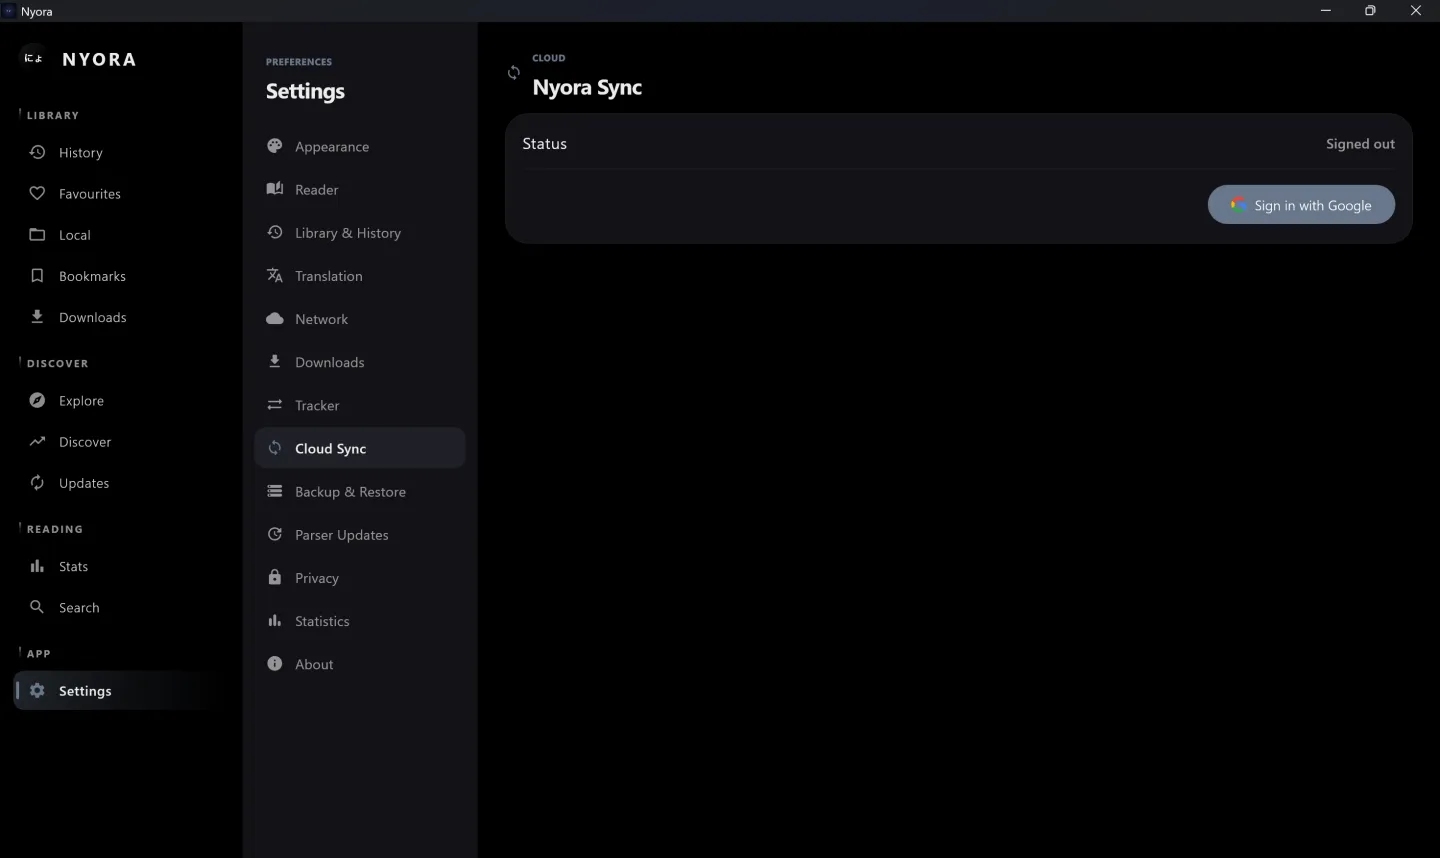Open the Local library section

120,234
